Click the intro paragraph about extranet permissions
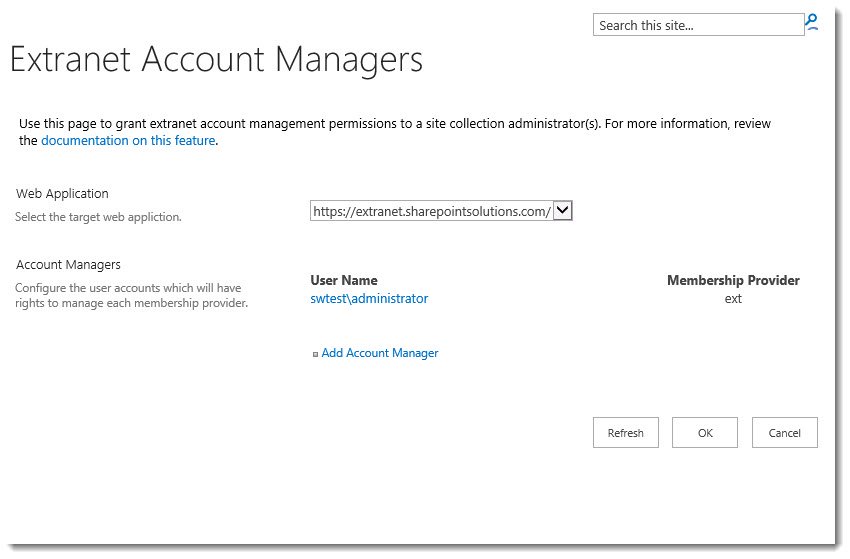The height and width of the screenshot is (559, 850). click(x=395, y=132)
